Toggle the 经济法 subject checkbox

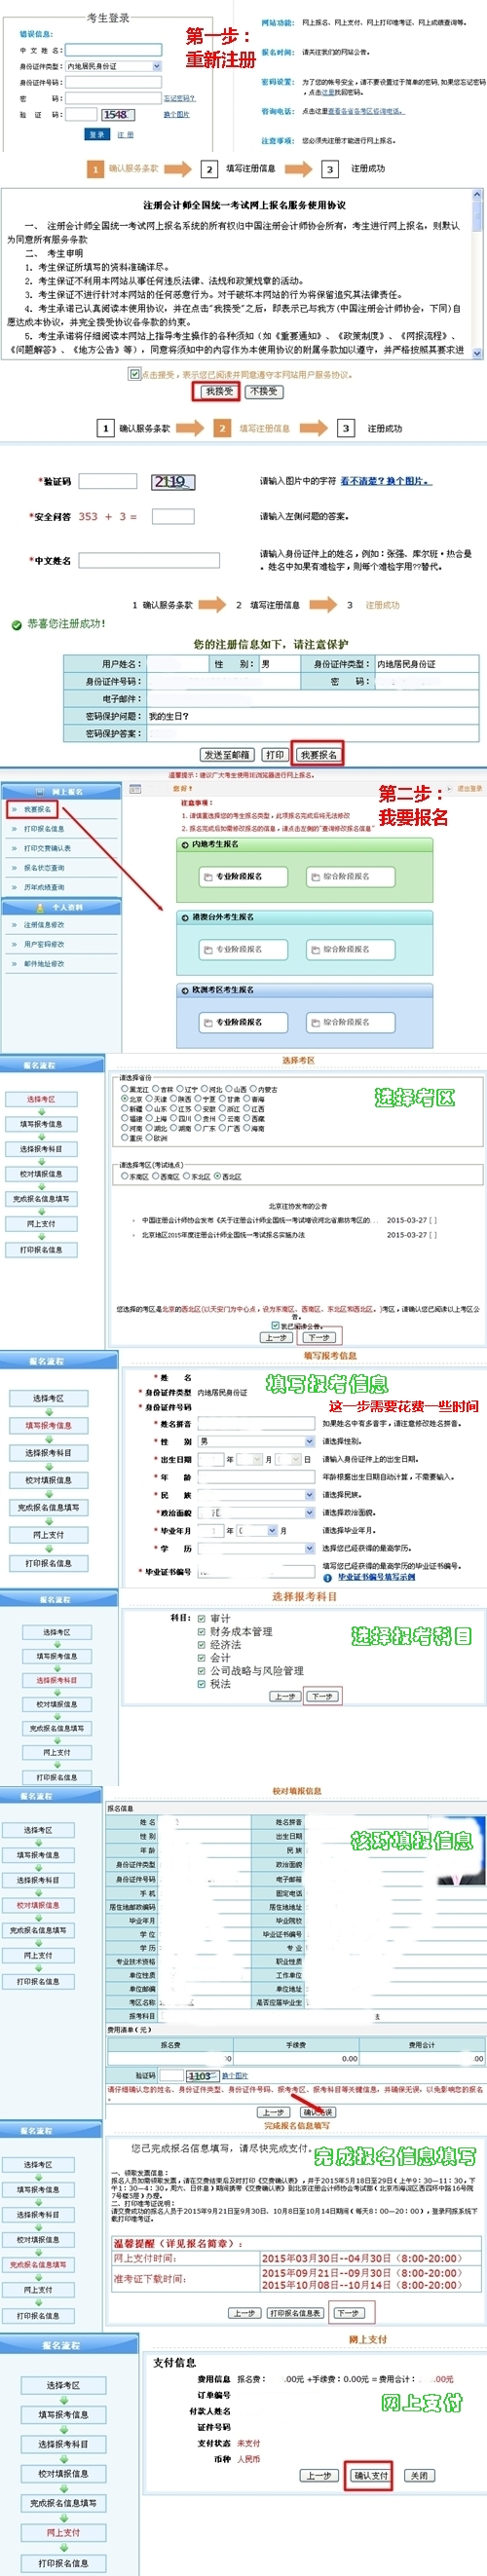201,1644
